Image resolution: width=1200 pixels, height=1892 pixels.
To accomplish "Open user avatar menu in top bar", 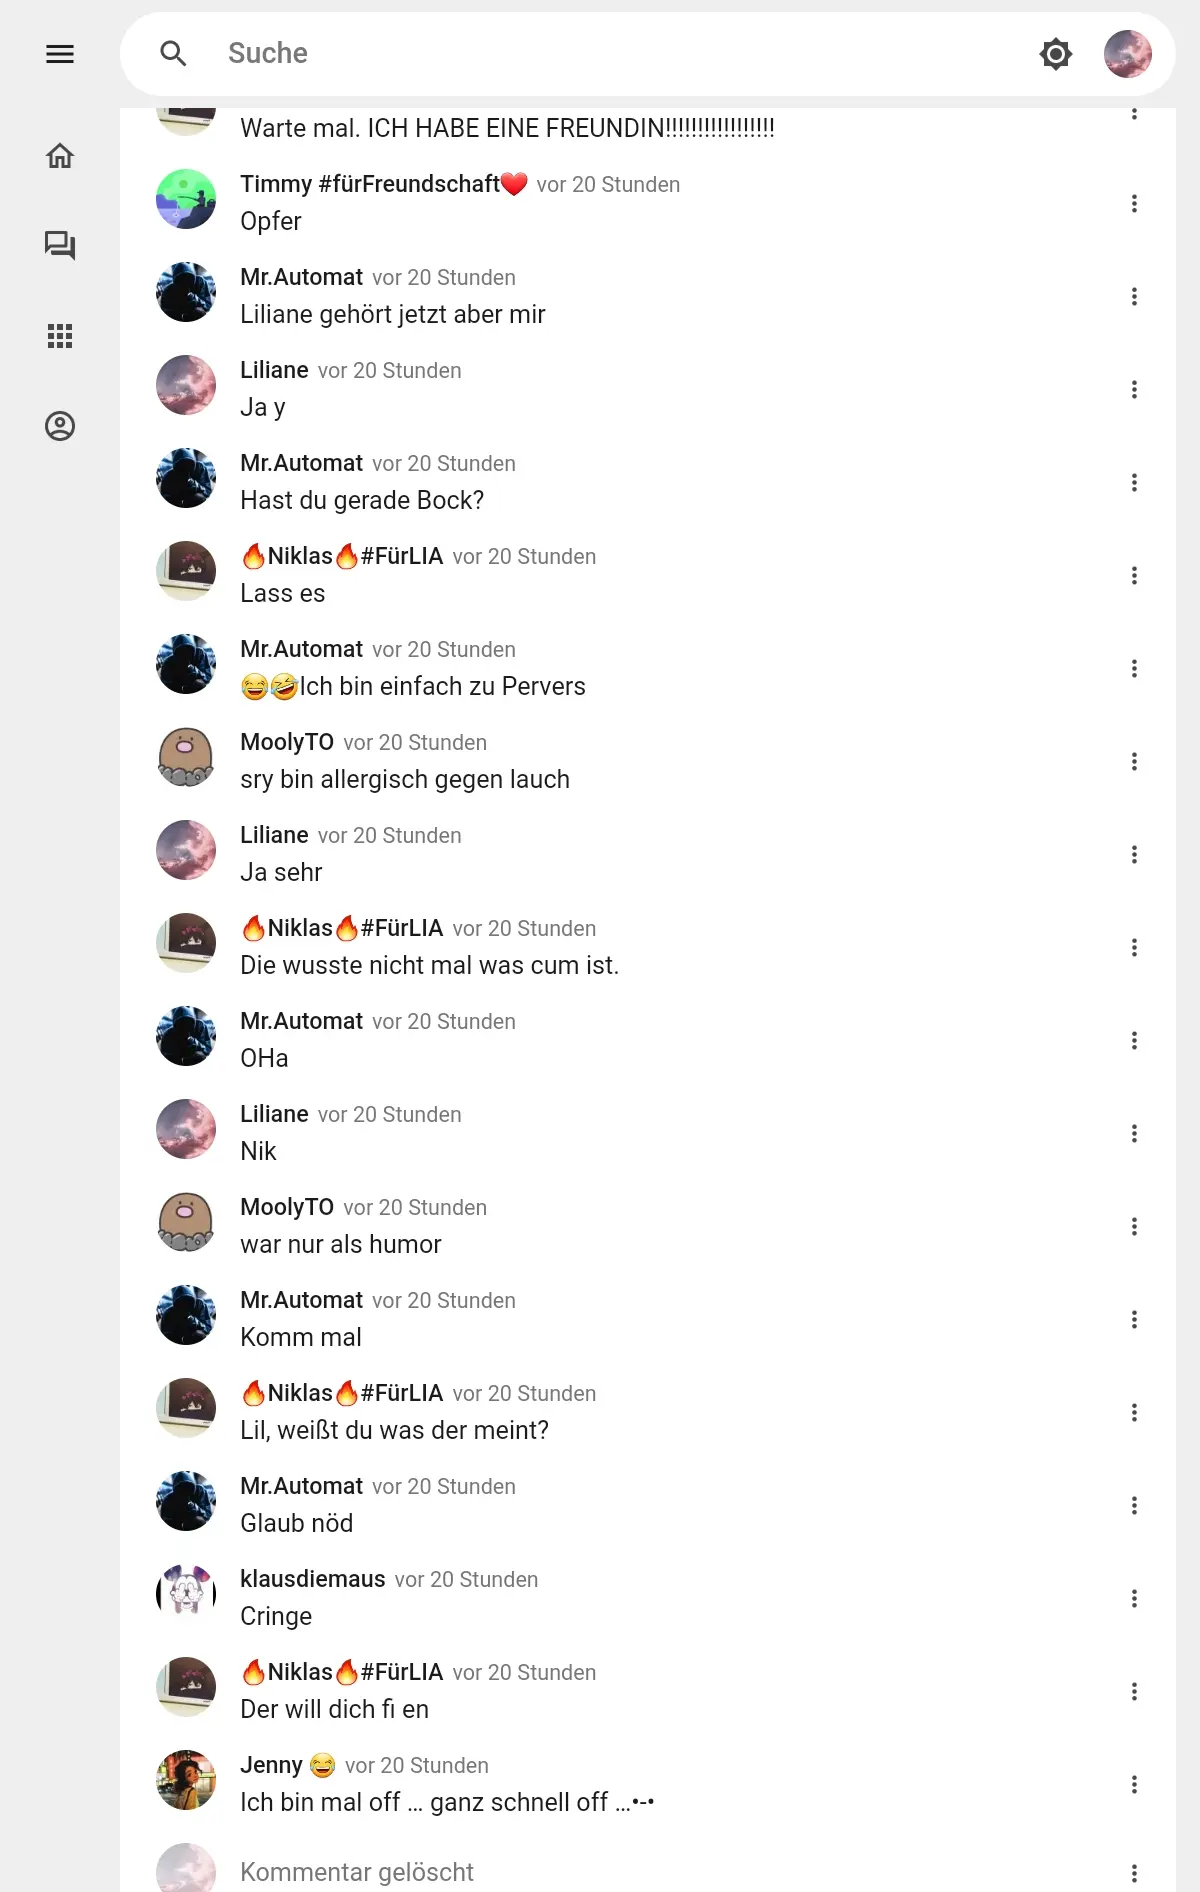I will coord(1128,54).
